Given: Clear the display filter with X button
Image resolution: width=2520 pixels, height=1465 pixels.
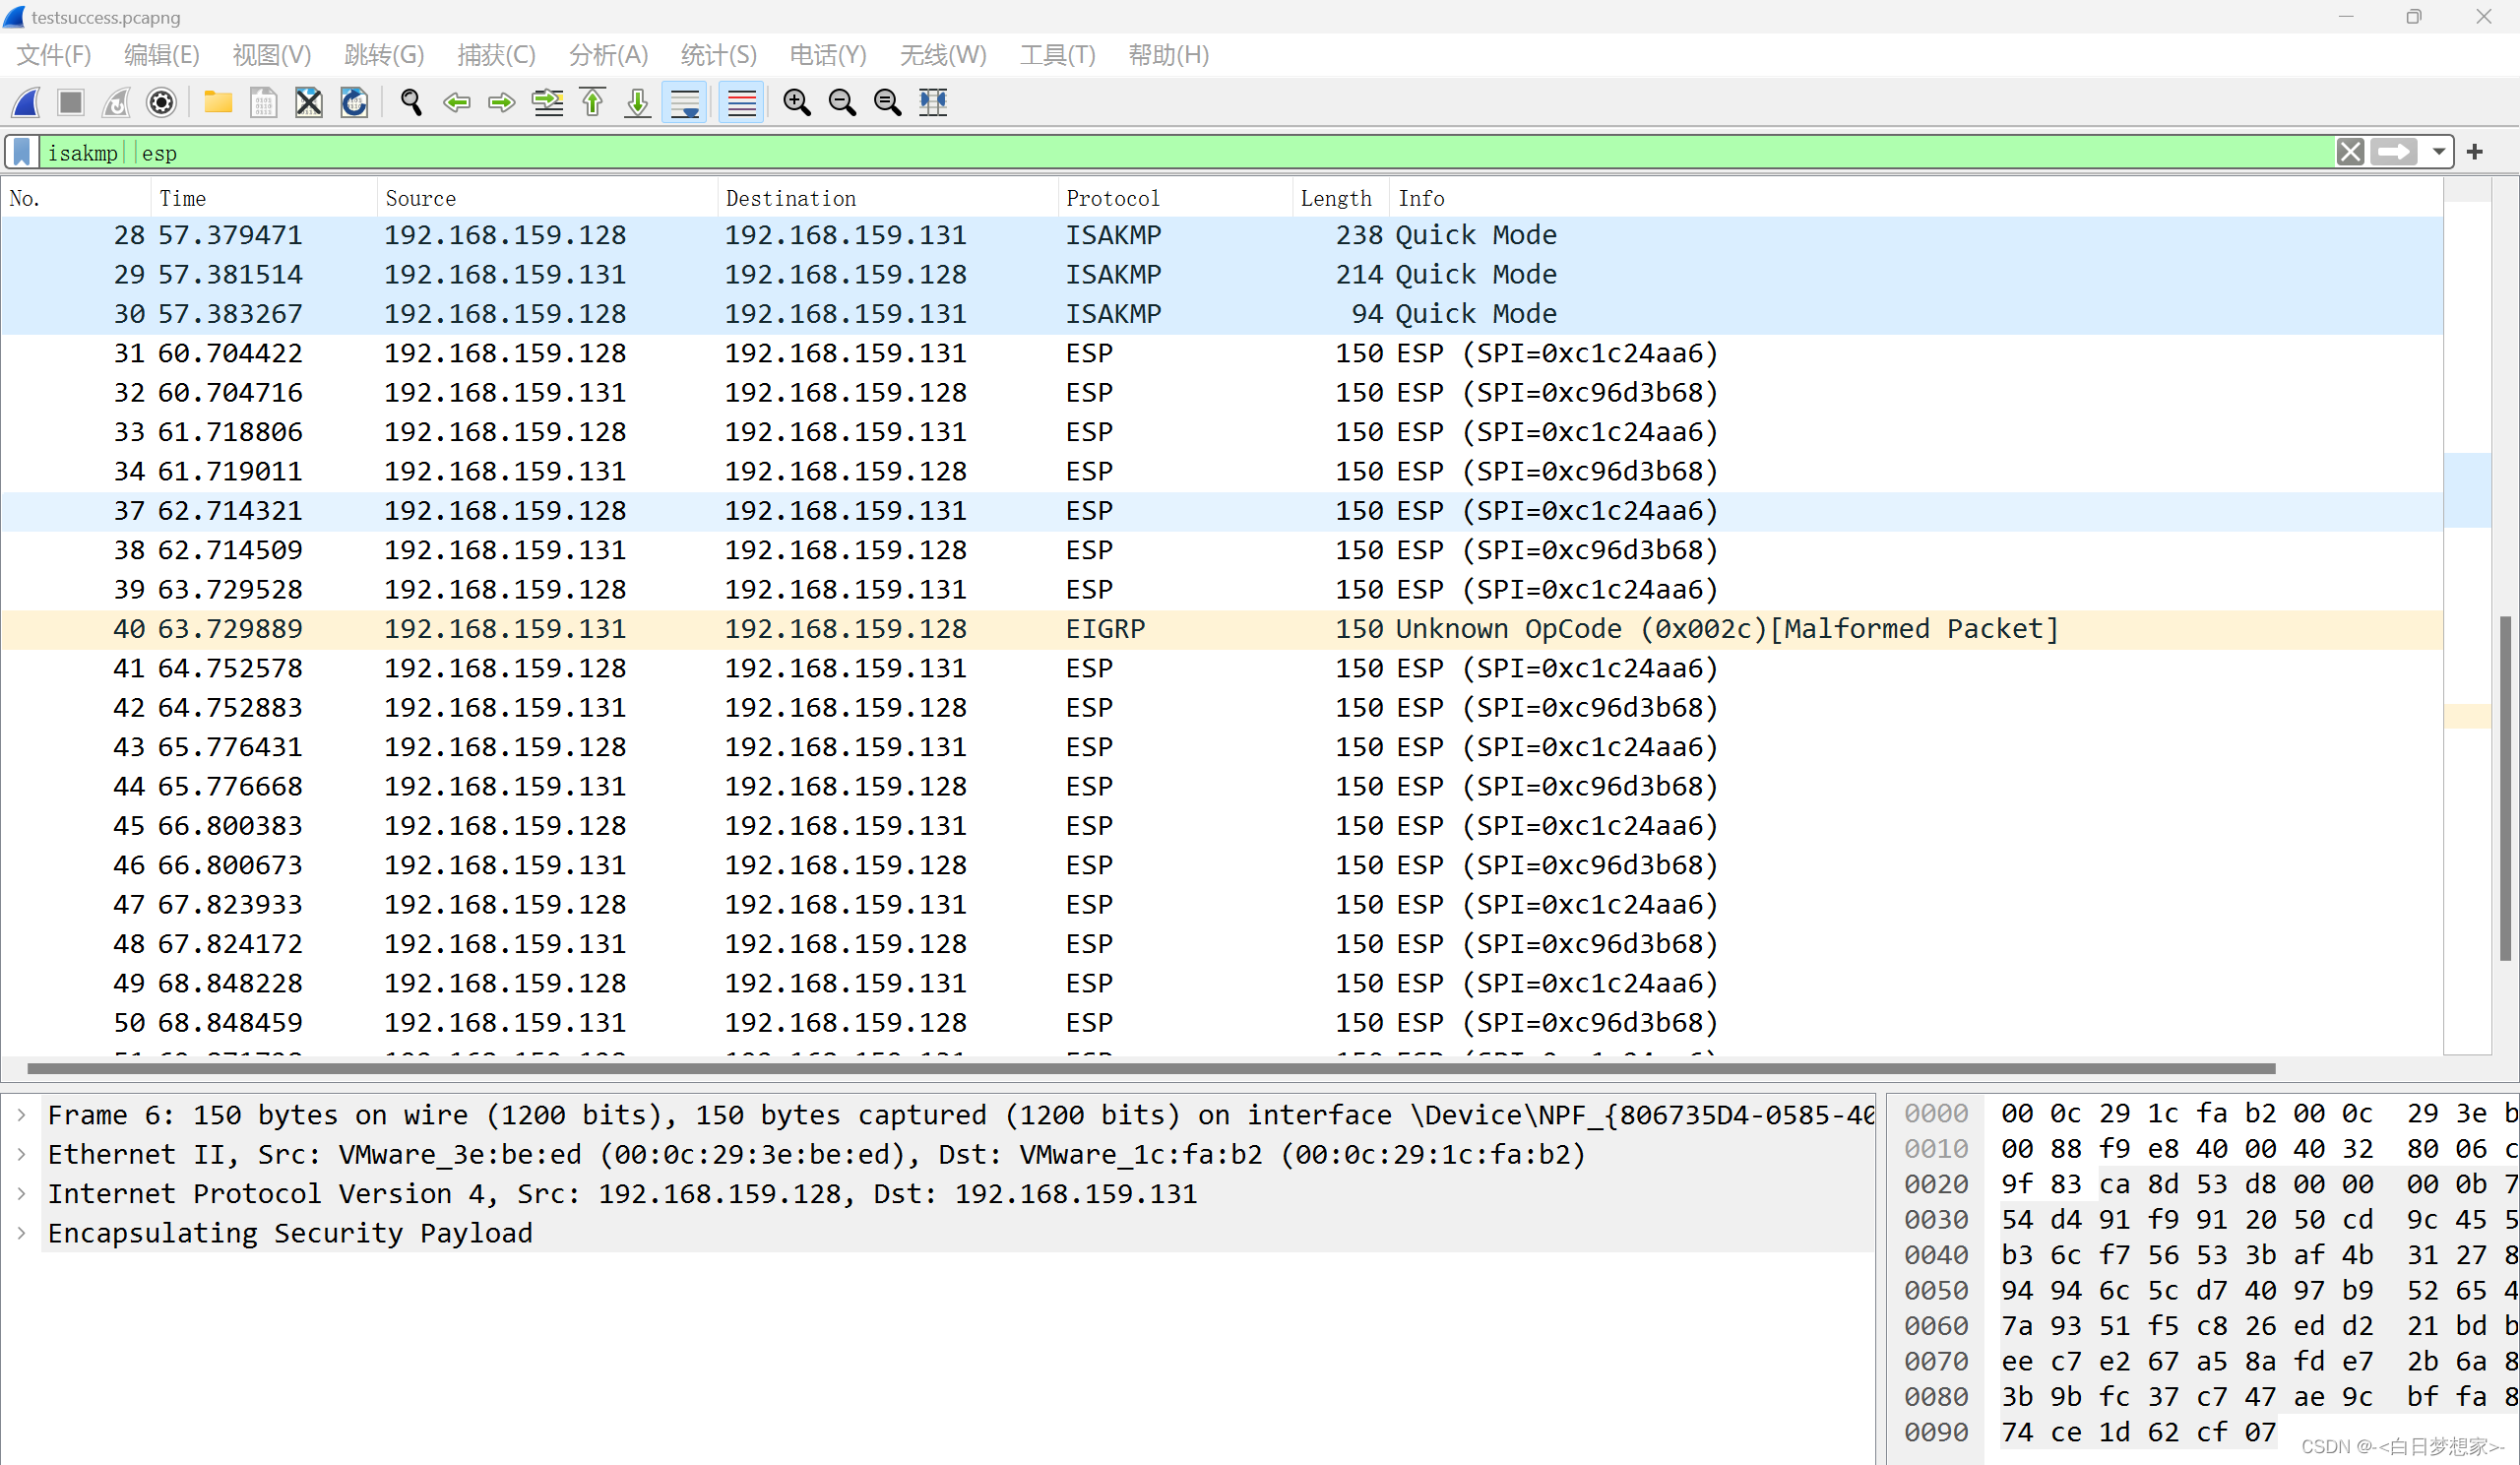Looking at the screenshot, I should point(2350,152).
